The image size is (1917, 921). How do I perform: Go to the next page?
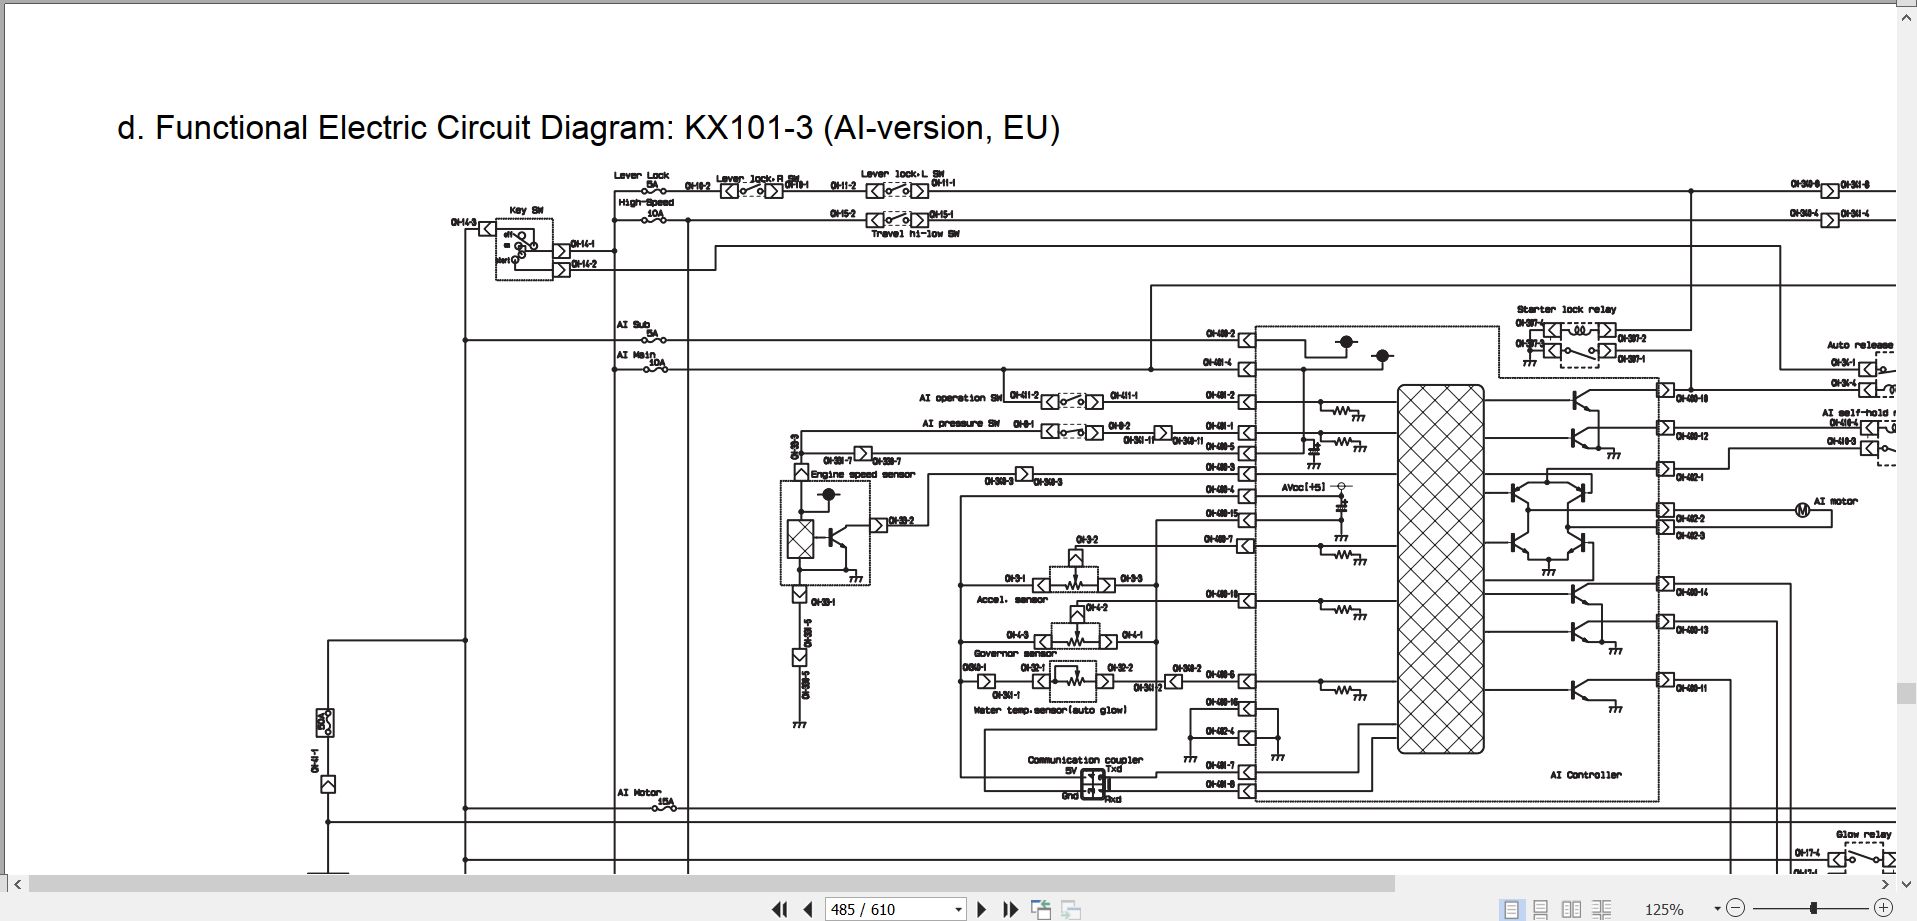point(981,909)
